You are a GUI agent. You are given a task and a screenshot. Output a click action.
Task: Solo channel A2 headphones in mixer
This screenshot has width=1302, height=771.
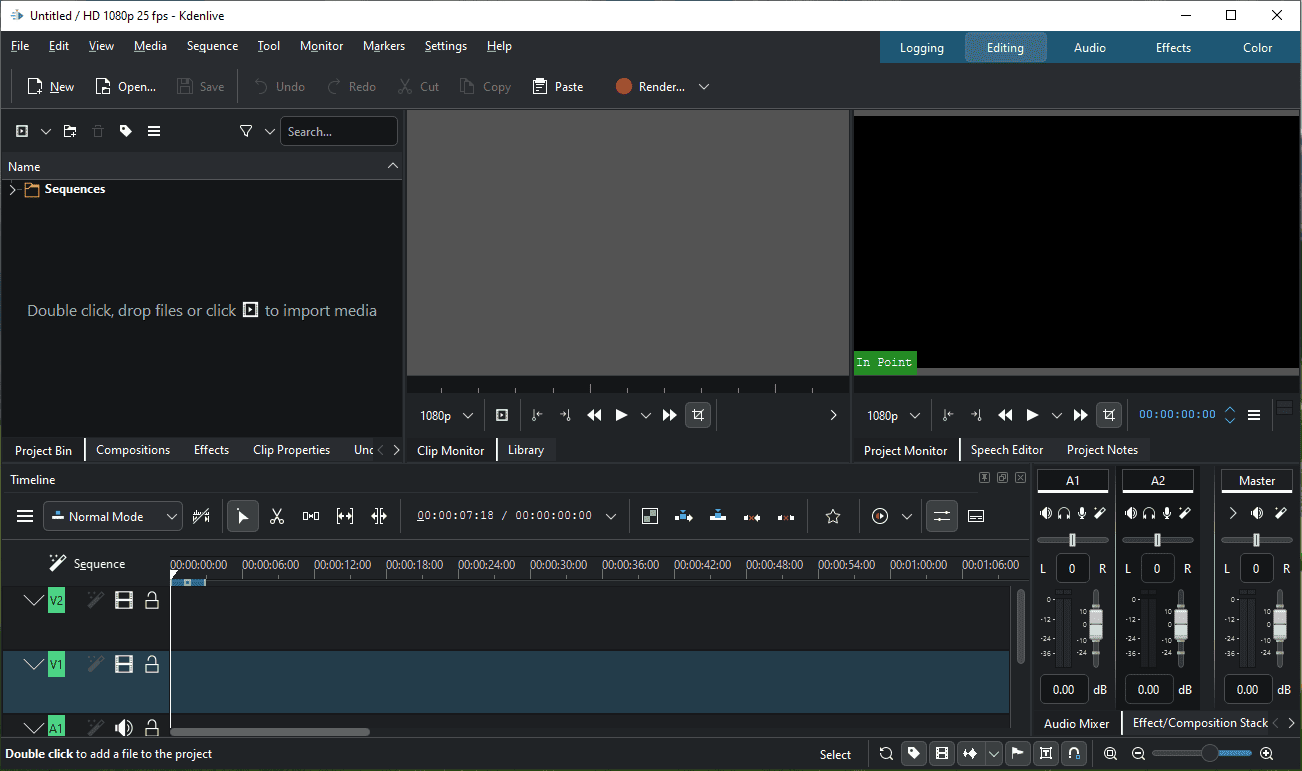click(1149, 513)
